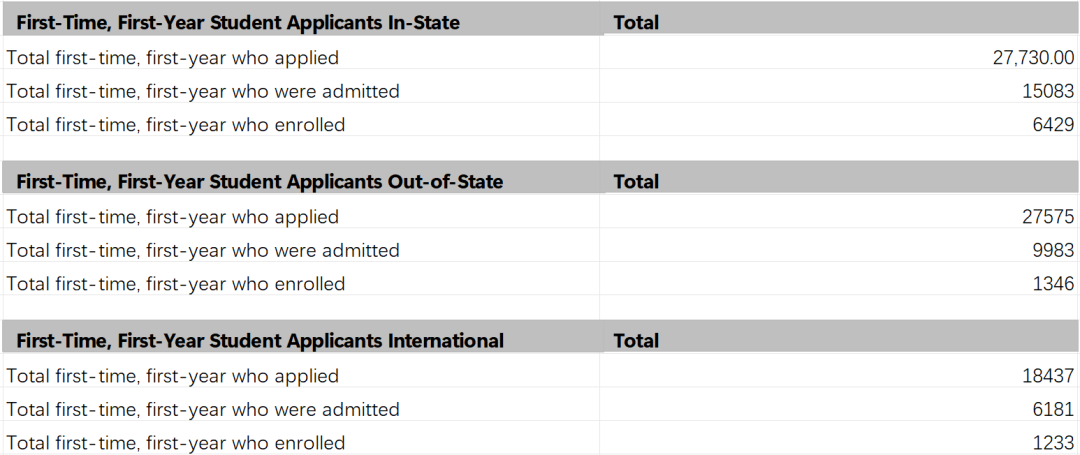This screenshot has width=1080, height=455.
Task: Select the International 'who enrolled' label cell
Action: click(301, 442)
